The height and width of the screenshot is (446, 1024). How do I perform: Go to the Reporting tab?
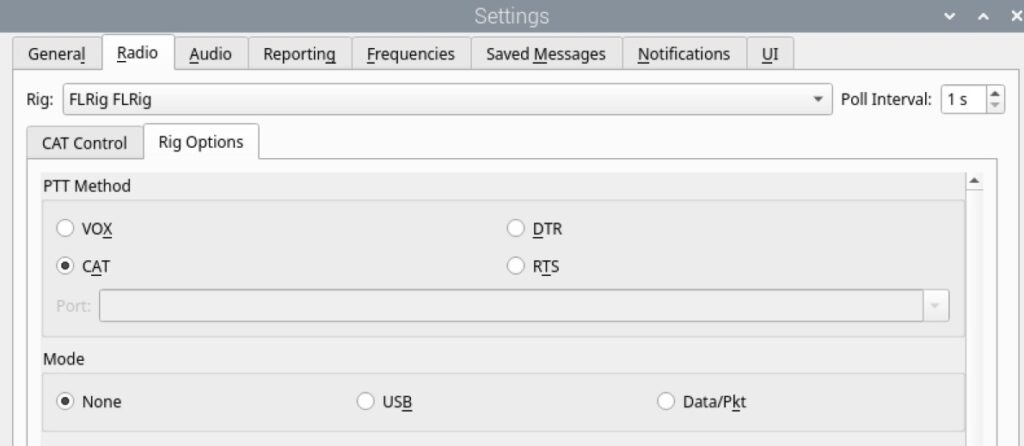tap(300, 54)
